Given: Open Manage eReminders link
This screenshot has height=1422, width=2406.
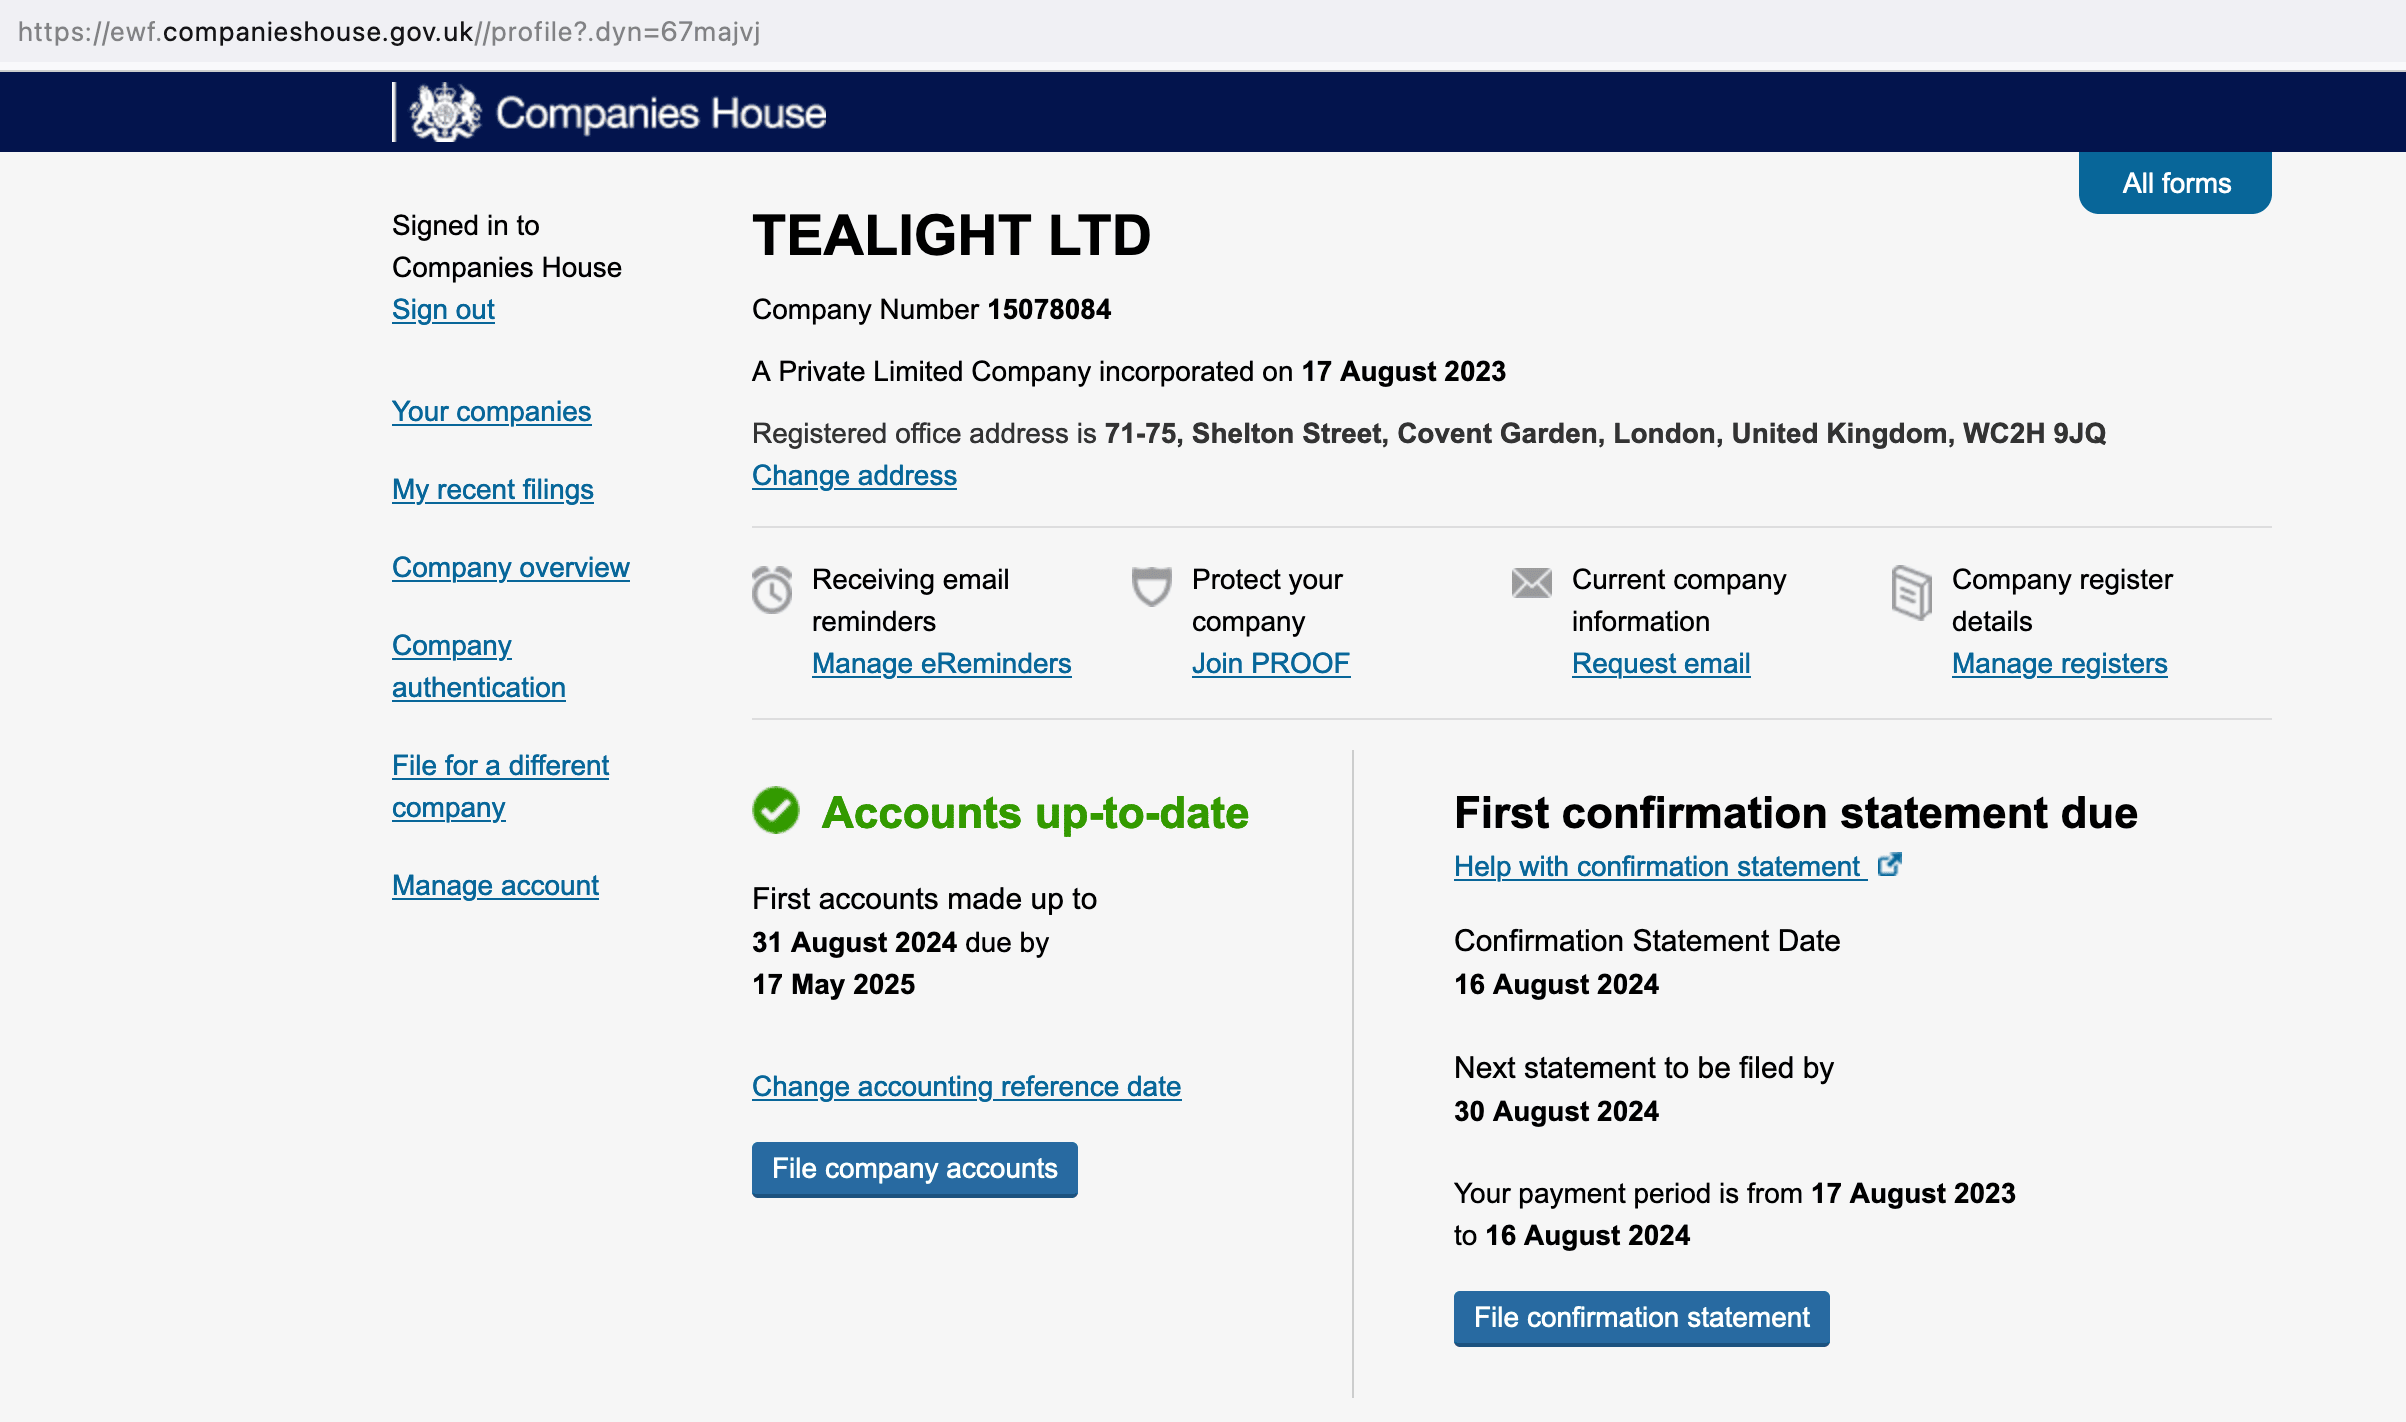Looking at the screenshot, I should pyautogui.click(x=941, y=664).
